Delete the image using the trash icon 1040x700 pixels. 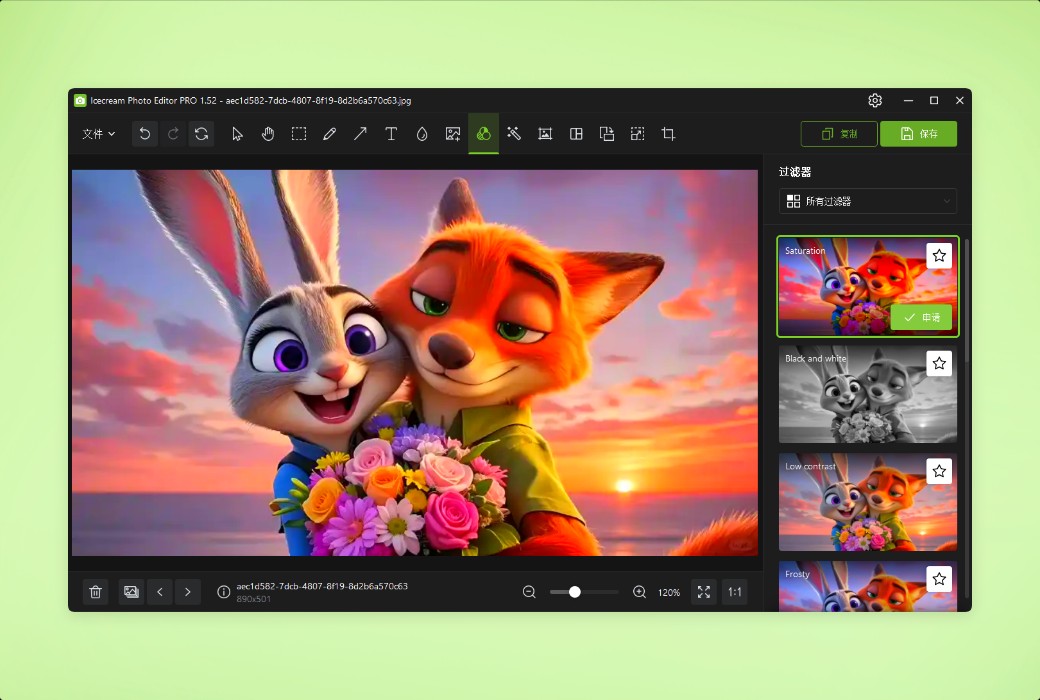click(x=95, y=592)
